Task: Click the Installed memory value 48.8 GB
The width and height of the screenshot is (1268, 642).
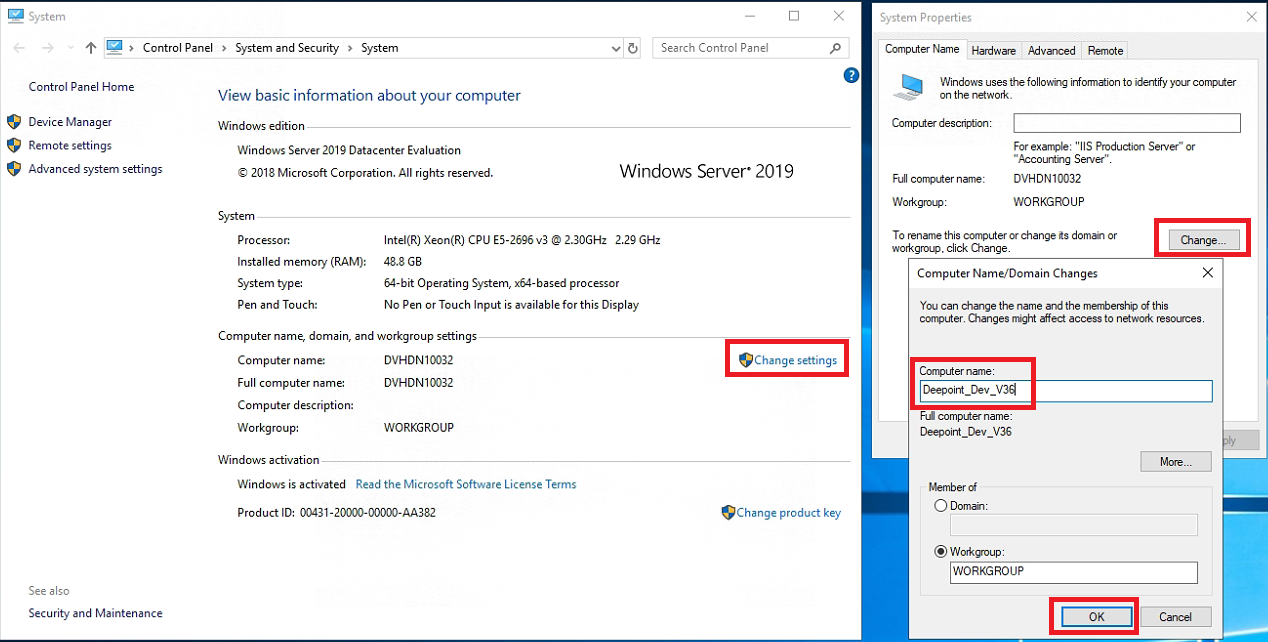Action: [x=403, y=261]
